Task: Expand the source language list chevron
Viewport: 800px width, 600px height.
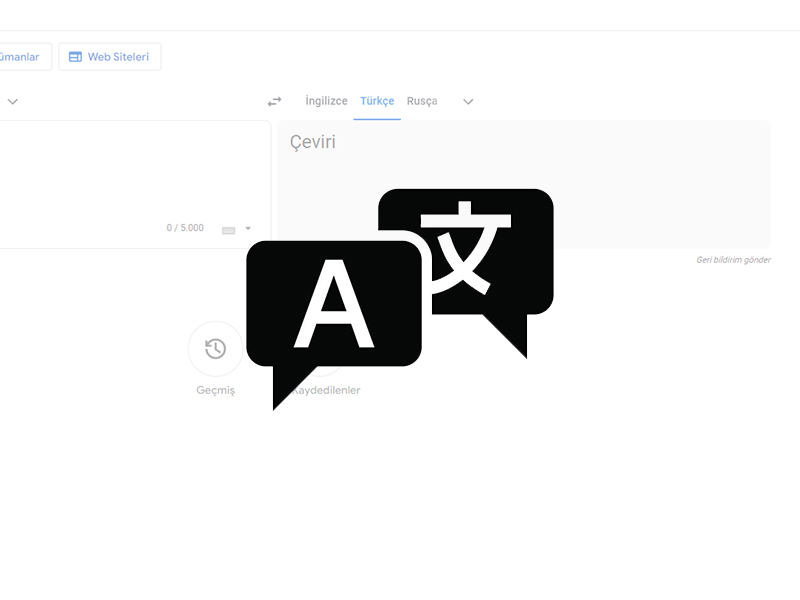Action: (x=13, y=102)
